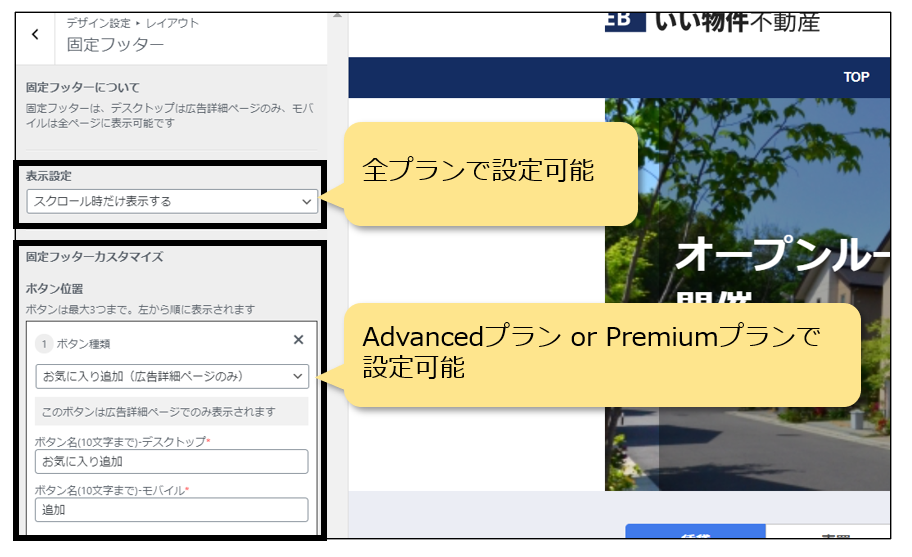The image size is (912, 557).
Task: Expand the ボタン種類 dropdown
Action: coord(171,376)
